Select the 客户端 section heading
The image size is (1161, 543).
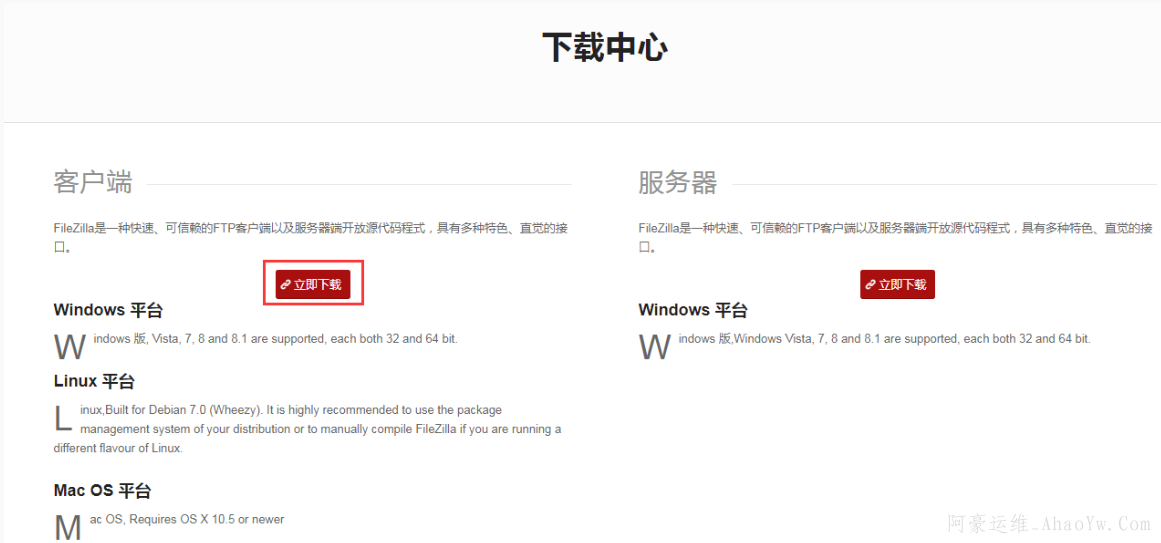[x=93, y=181]
